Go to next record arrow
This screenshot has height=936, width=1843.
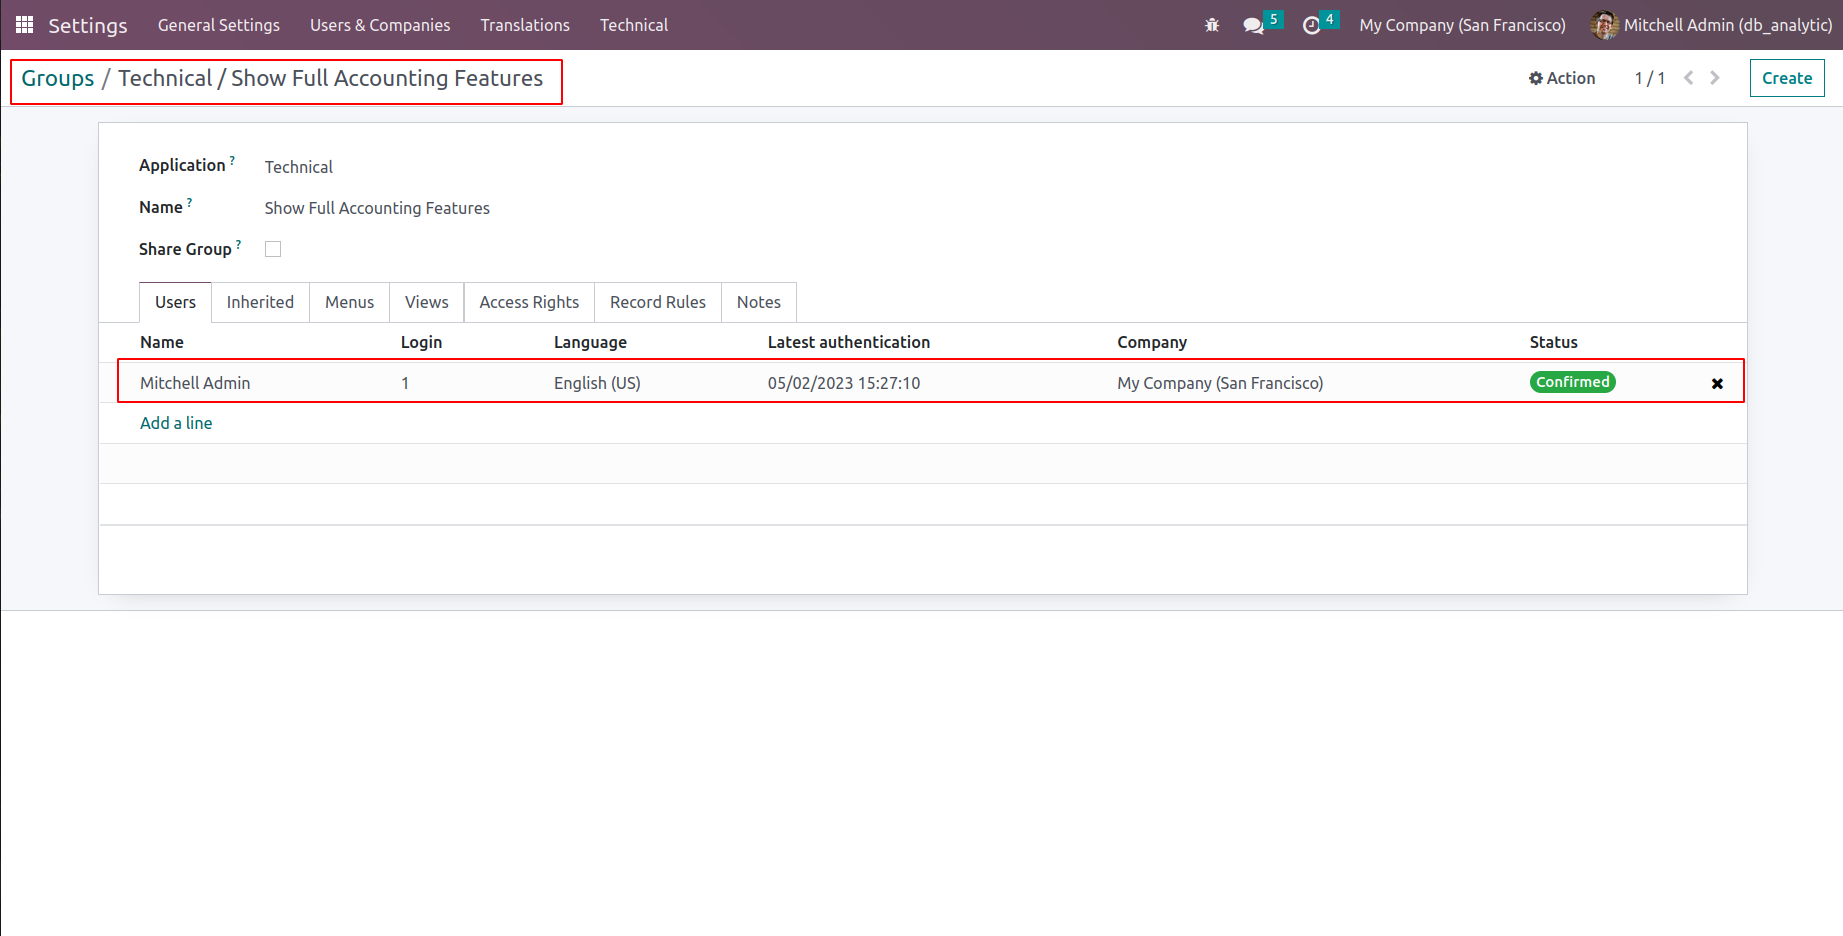1715,78
